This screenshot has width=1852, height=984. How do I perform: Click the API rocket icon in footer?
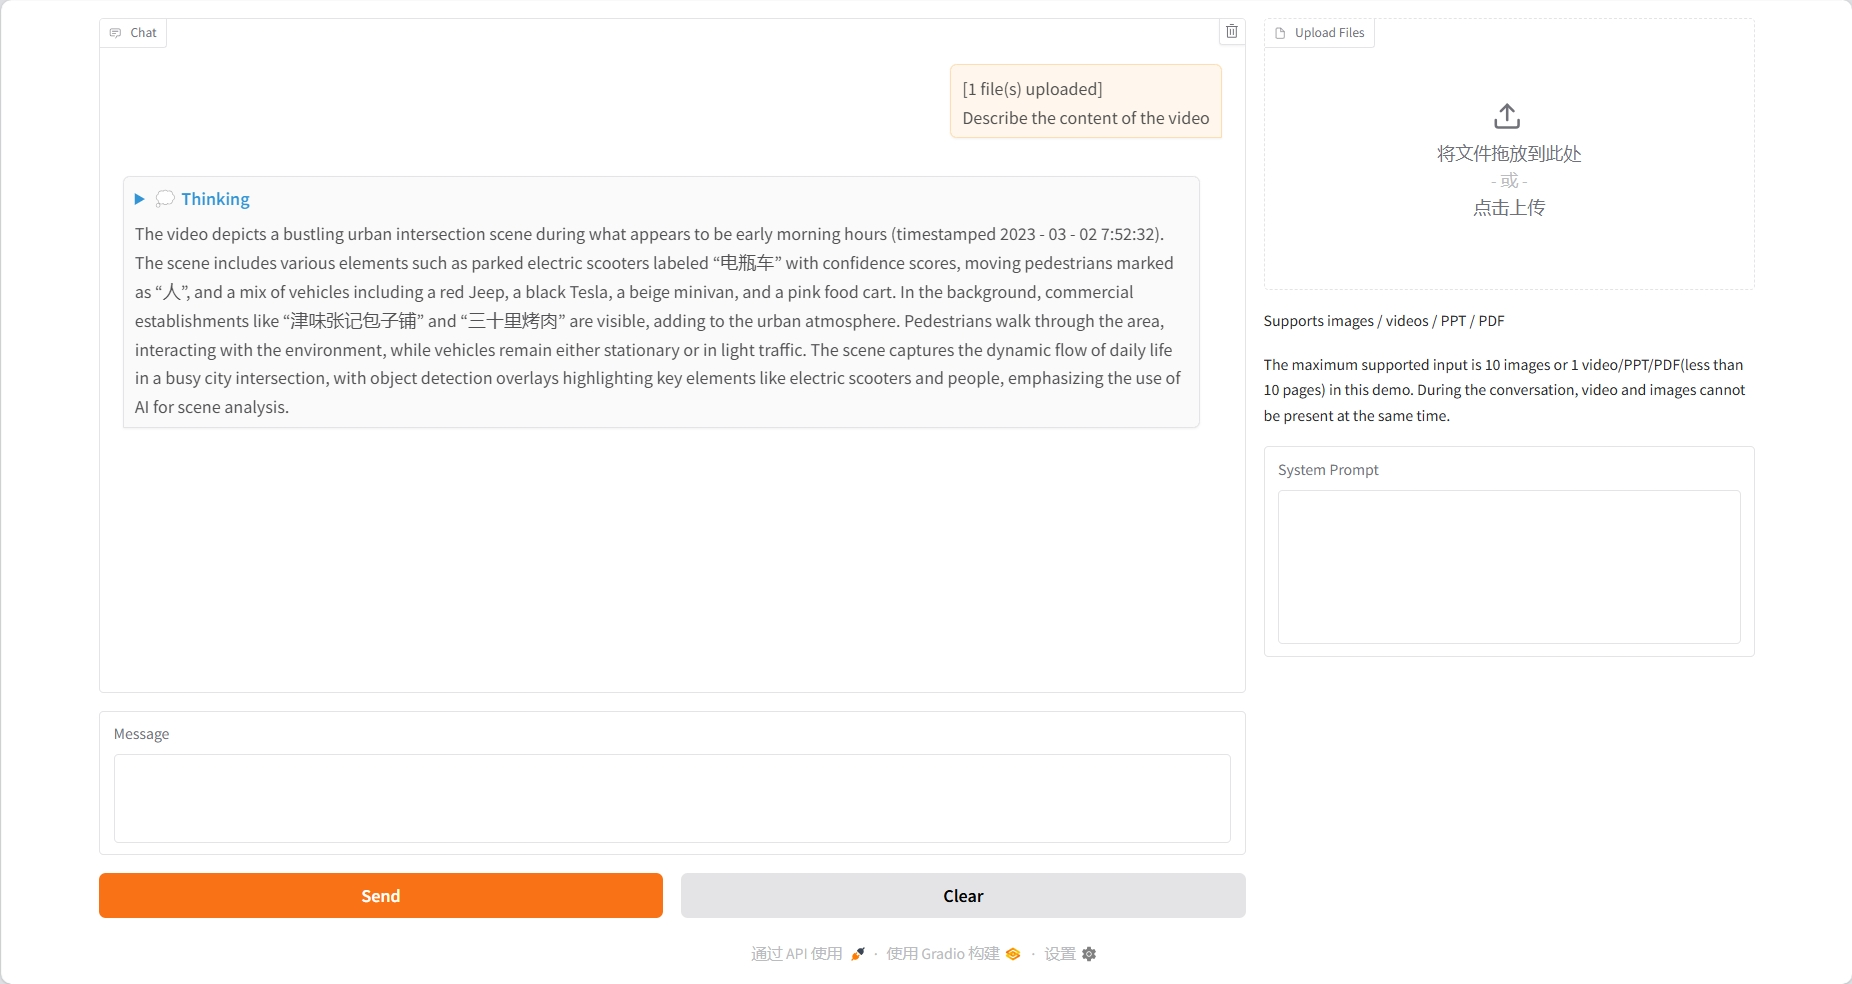(857, 954)
